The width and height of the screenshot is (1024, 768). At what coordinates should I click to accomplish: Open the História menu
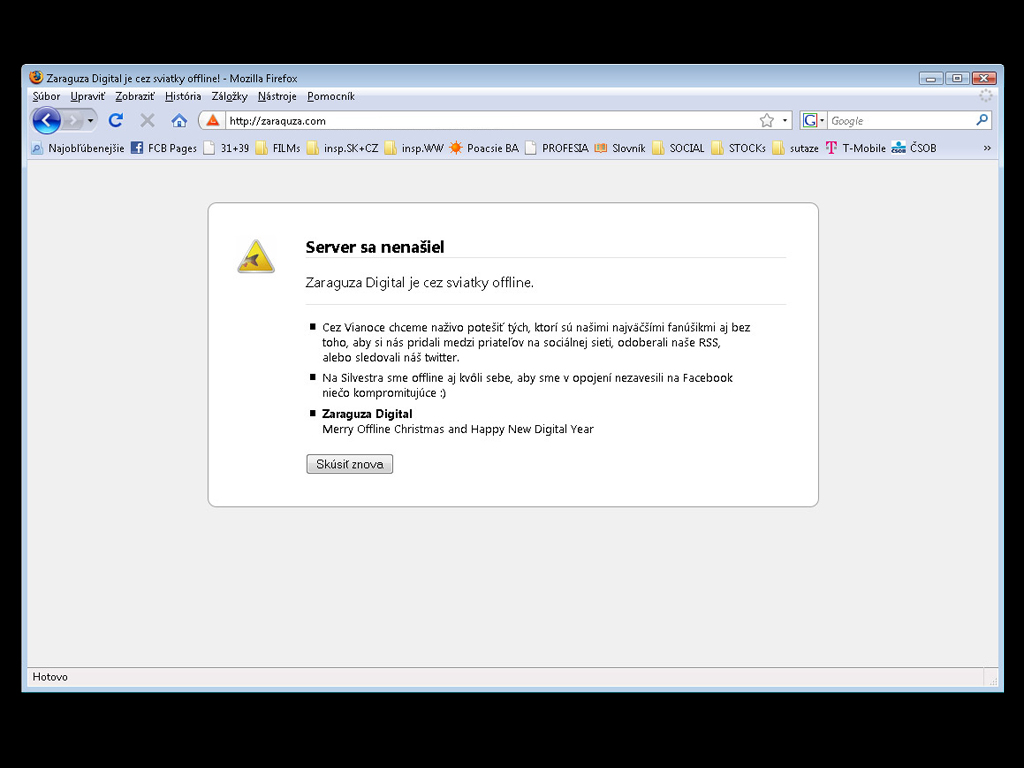(183, 96)
